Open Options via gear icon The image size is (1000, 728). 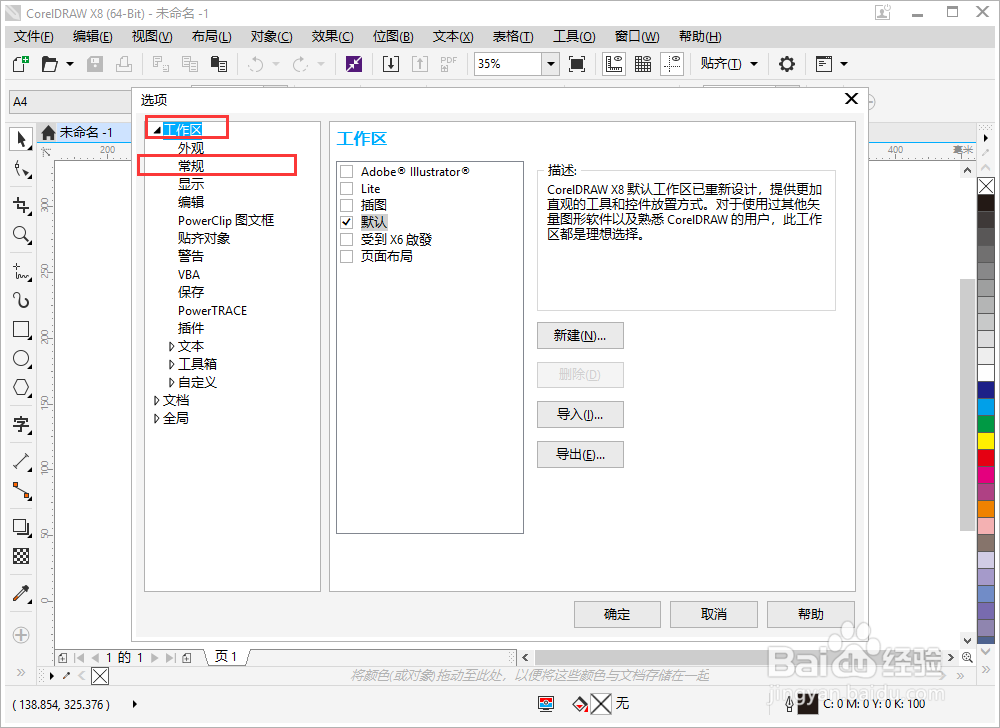pos(787,64)
